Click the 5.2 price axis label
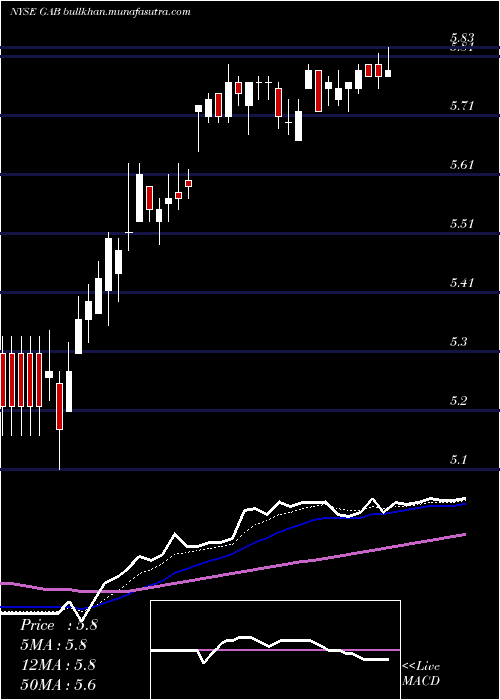Image resolution: width=500 pixels, height=700 pixels. [x=458, y=401]
